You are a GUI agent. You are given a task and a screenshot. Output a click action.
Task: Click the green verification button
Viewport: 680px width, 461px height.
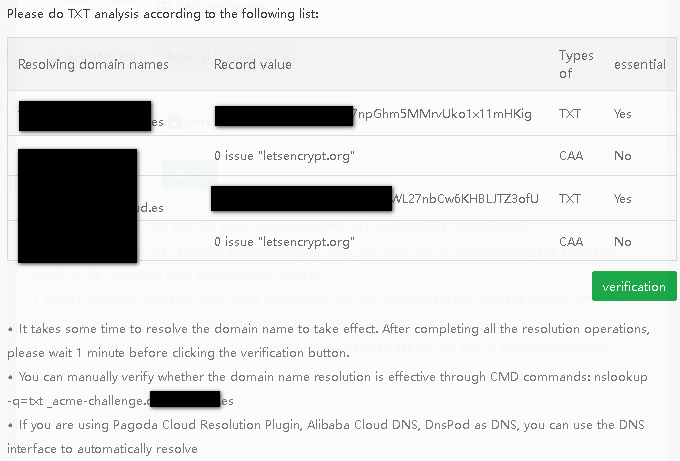coord(634,286)
